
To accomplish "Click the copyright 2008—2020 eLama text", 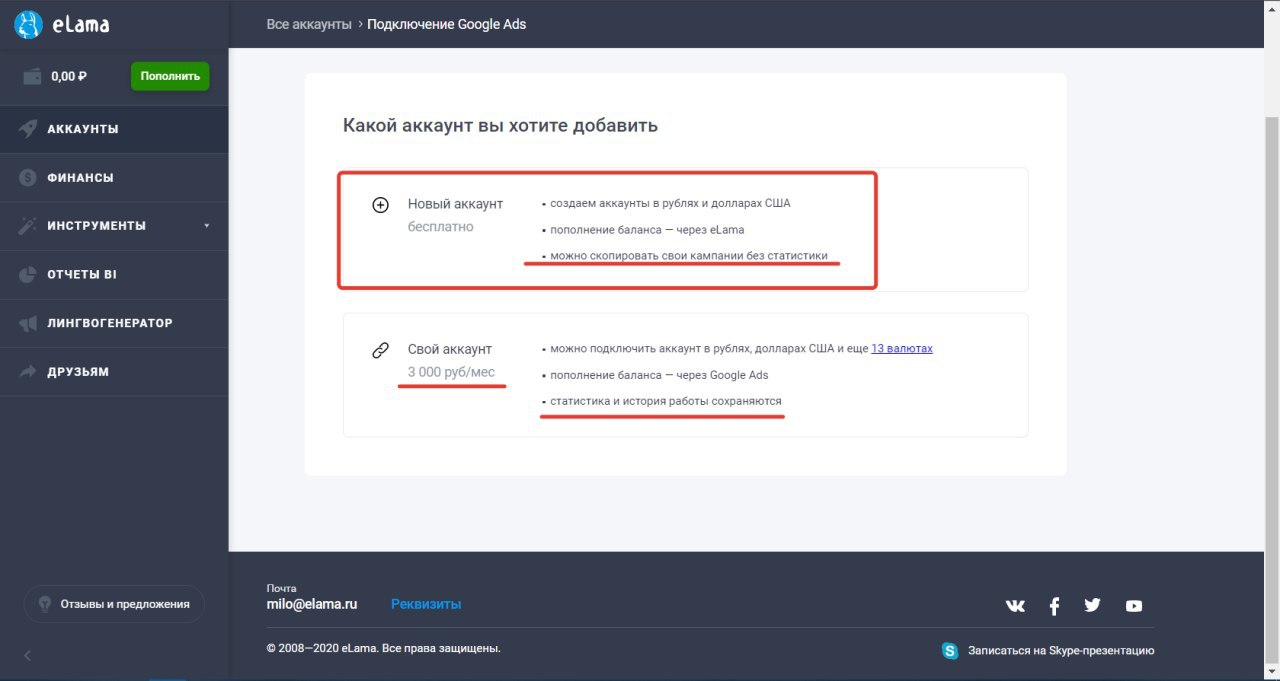I will coord(383,648).
